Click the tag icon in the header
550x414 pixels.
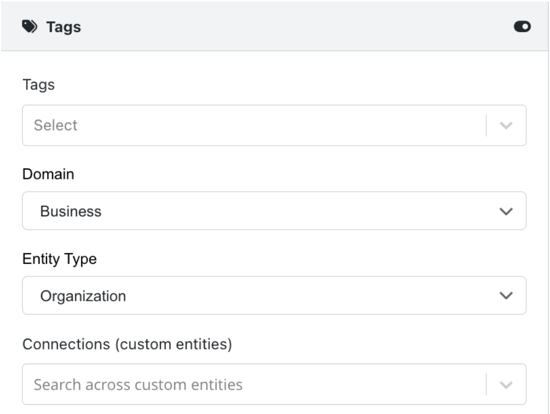coord(29,27)
